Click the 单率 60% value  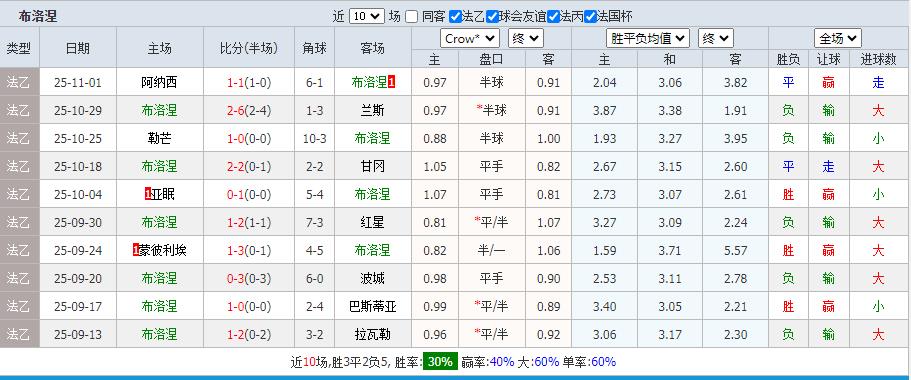click(x=603, y=361)
